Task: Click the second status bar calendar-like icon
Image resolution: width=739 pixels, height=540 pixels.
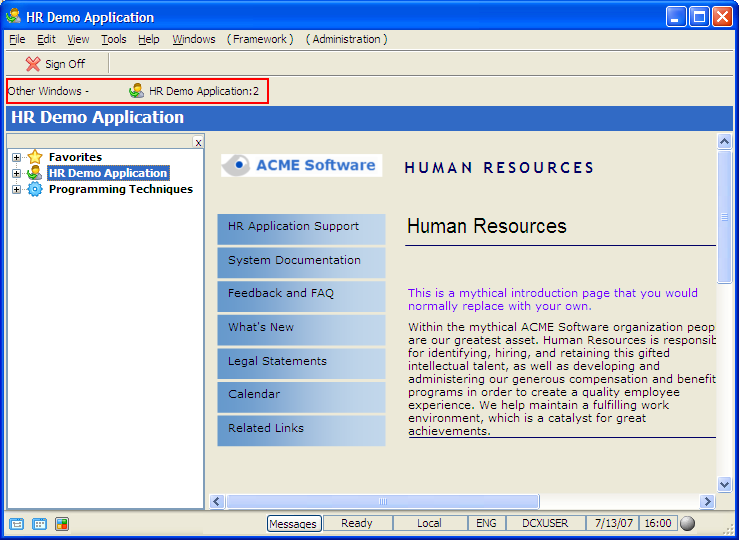Action: point(39,524)
